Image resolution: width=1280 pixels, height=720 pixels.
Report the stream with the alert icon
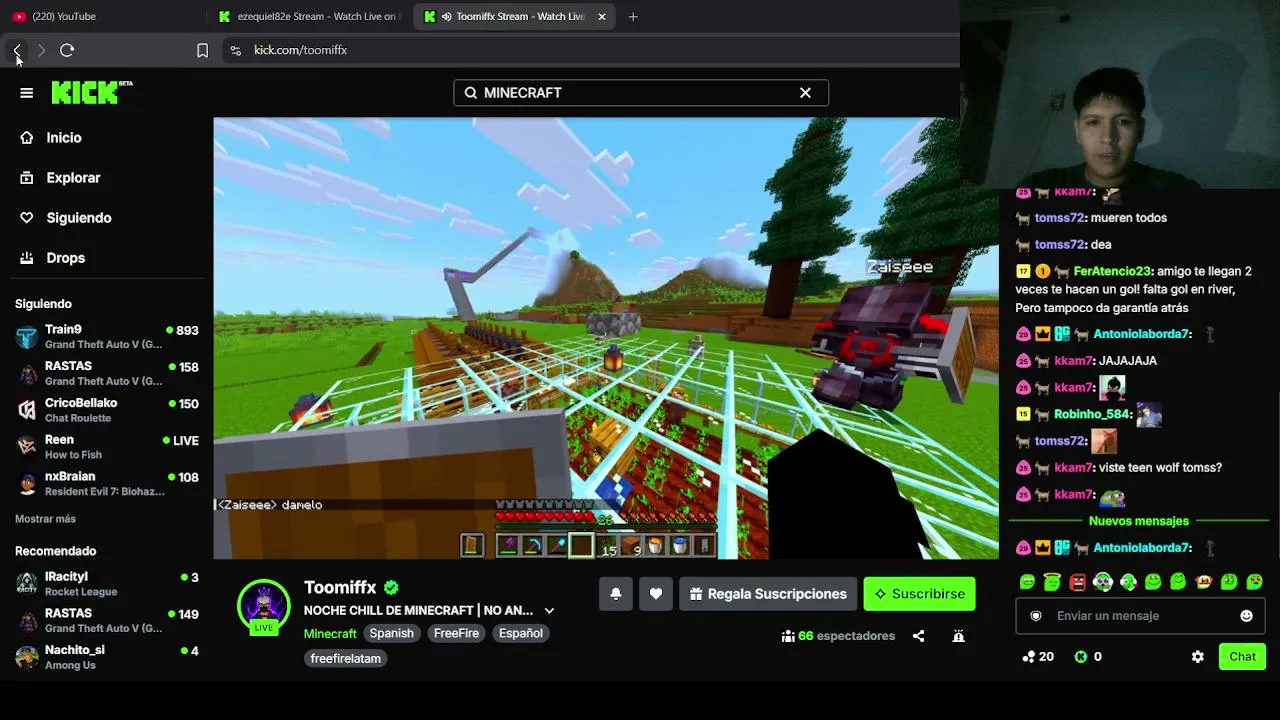tap(958, 636)
